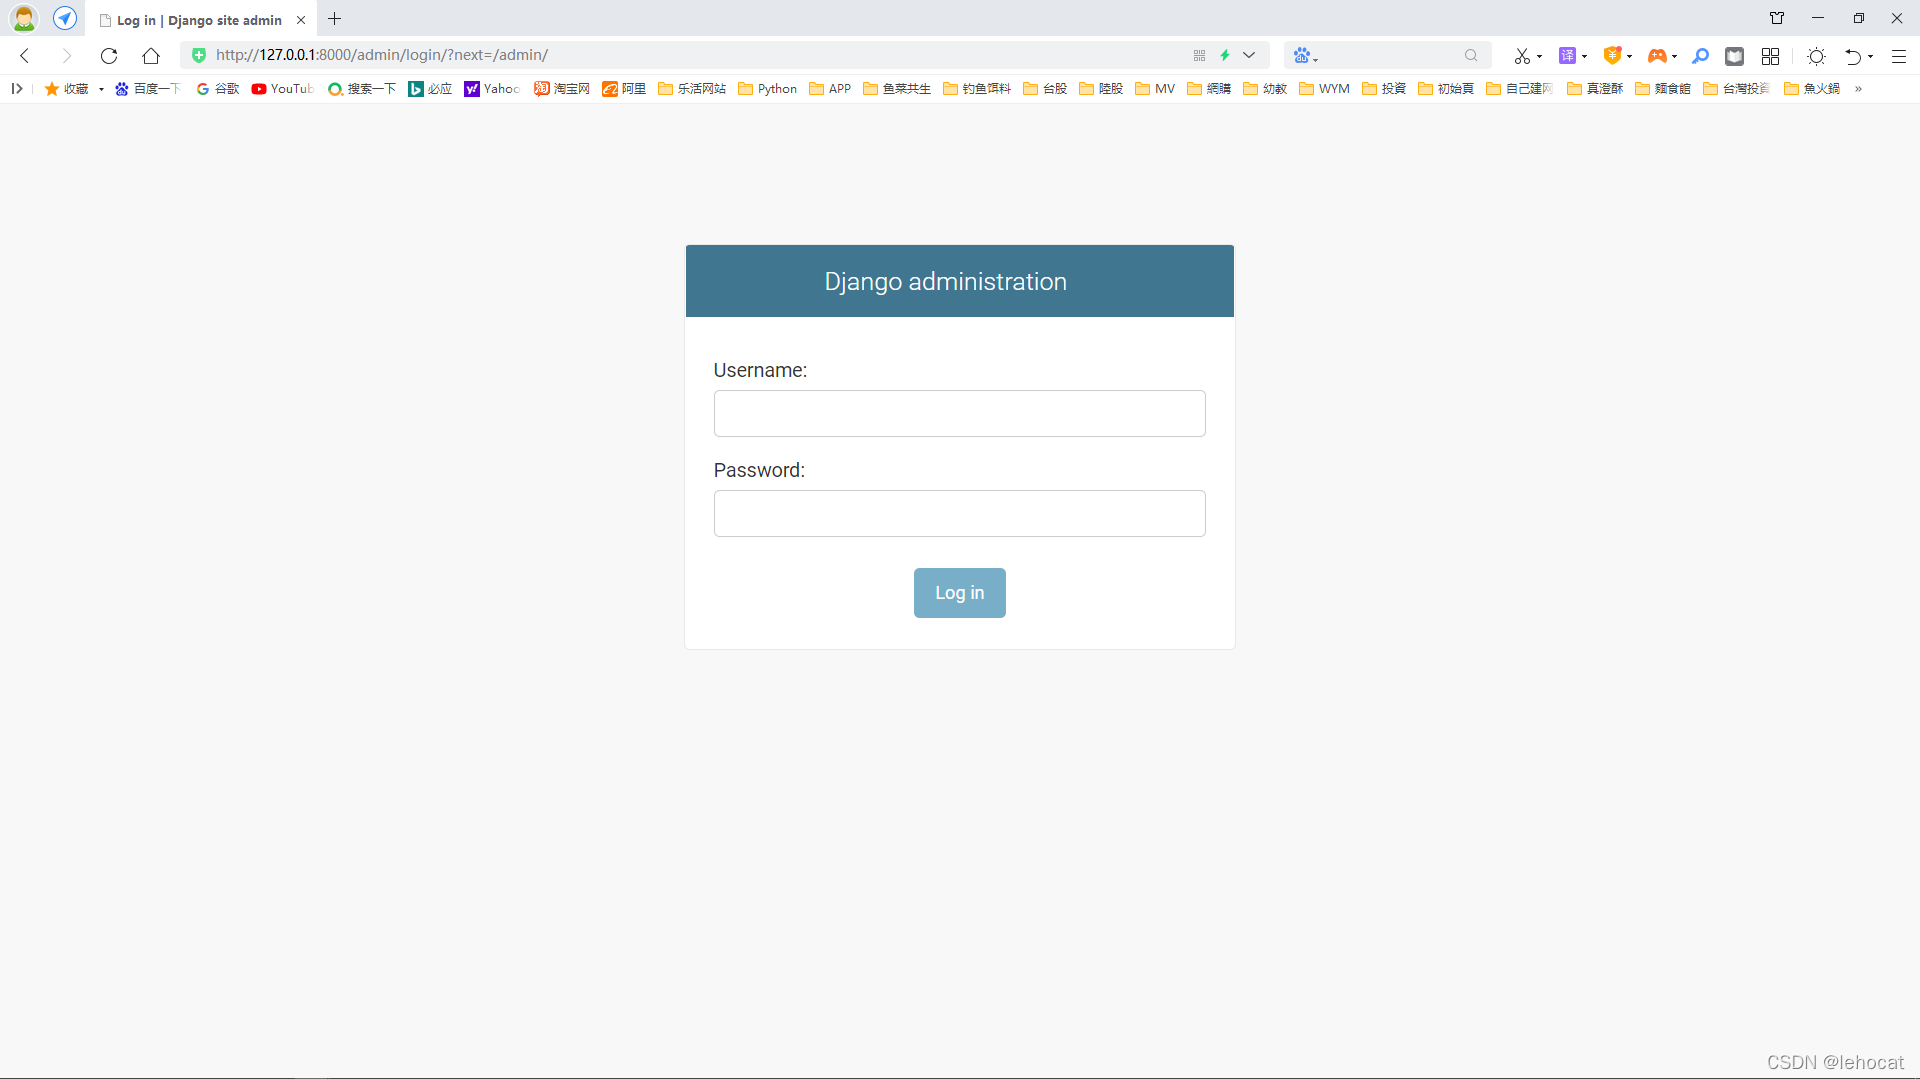1920x1079 pixels.
Task: Expand the address bar dropdown chevron
Action: tap(1249, 55)
